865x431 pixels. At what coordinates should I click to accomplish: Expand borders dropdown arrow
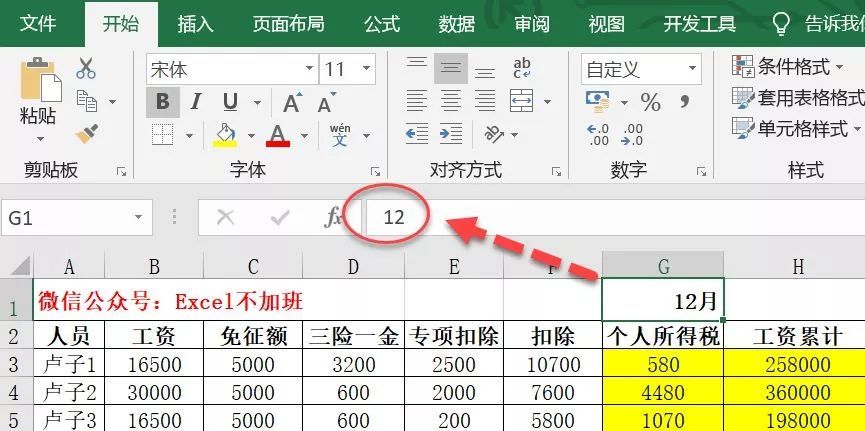pos(189,135)
